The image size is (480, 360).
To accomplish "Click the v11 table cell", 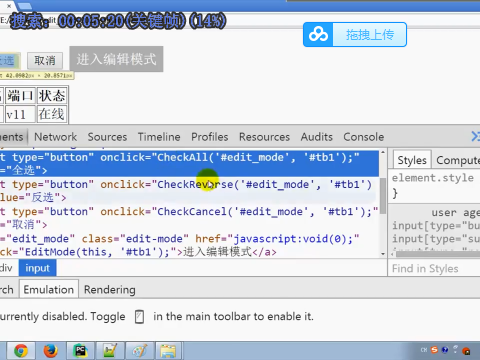I will click(x=20, y=114).
